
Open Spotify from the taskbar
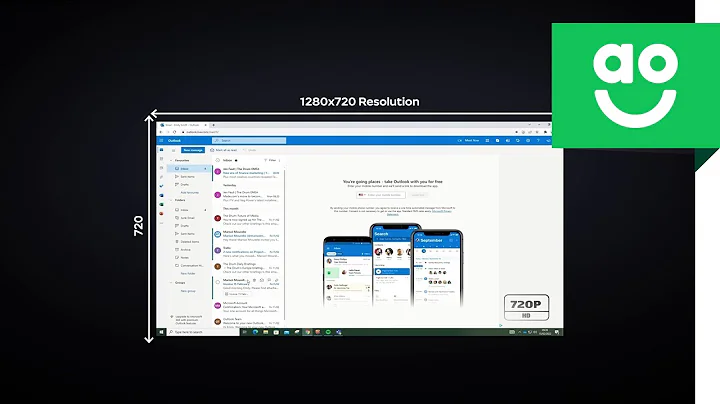click(x=328, y=332)
